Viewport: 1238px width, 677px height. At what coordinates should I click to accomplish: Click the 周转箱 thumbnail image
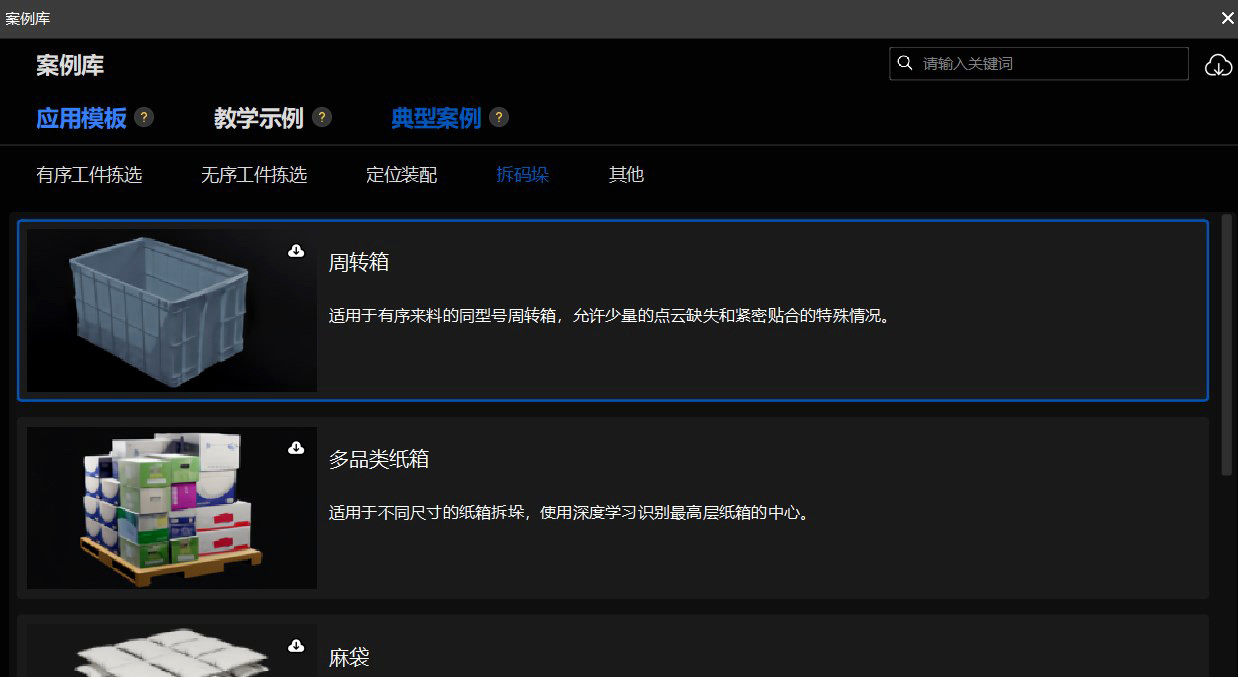coord(170,310)
